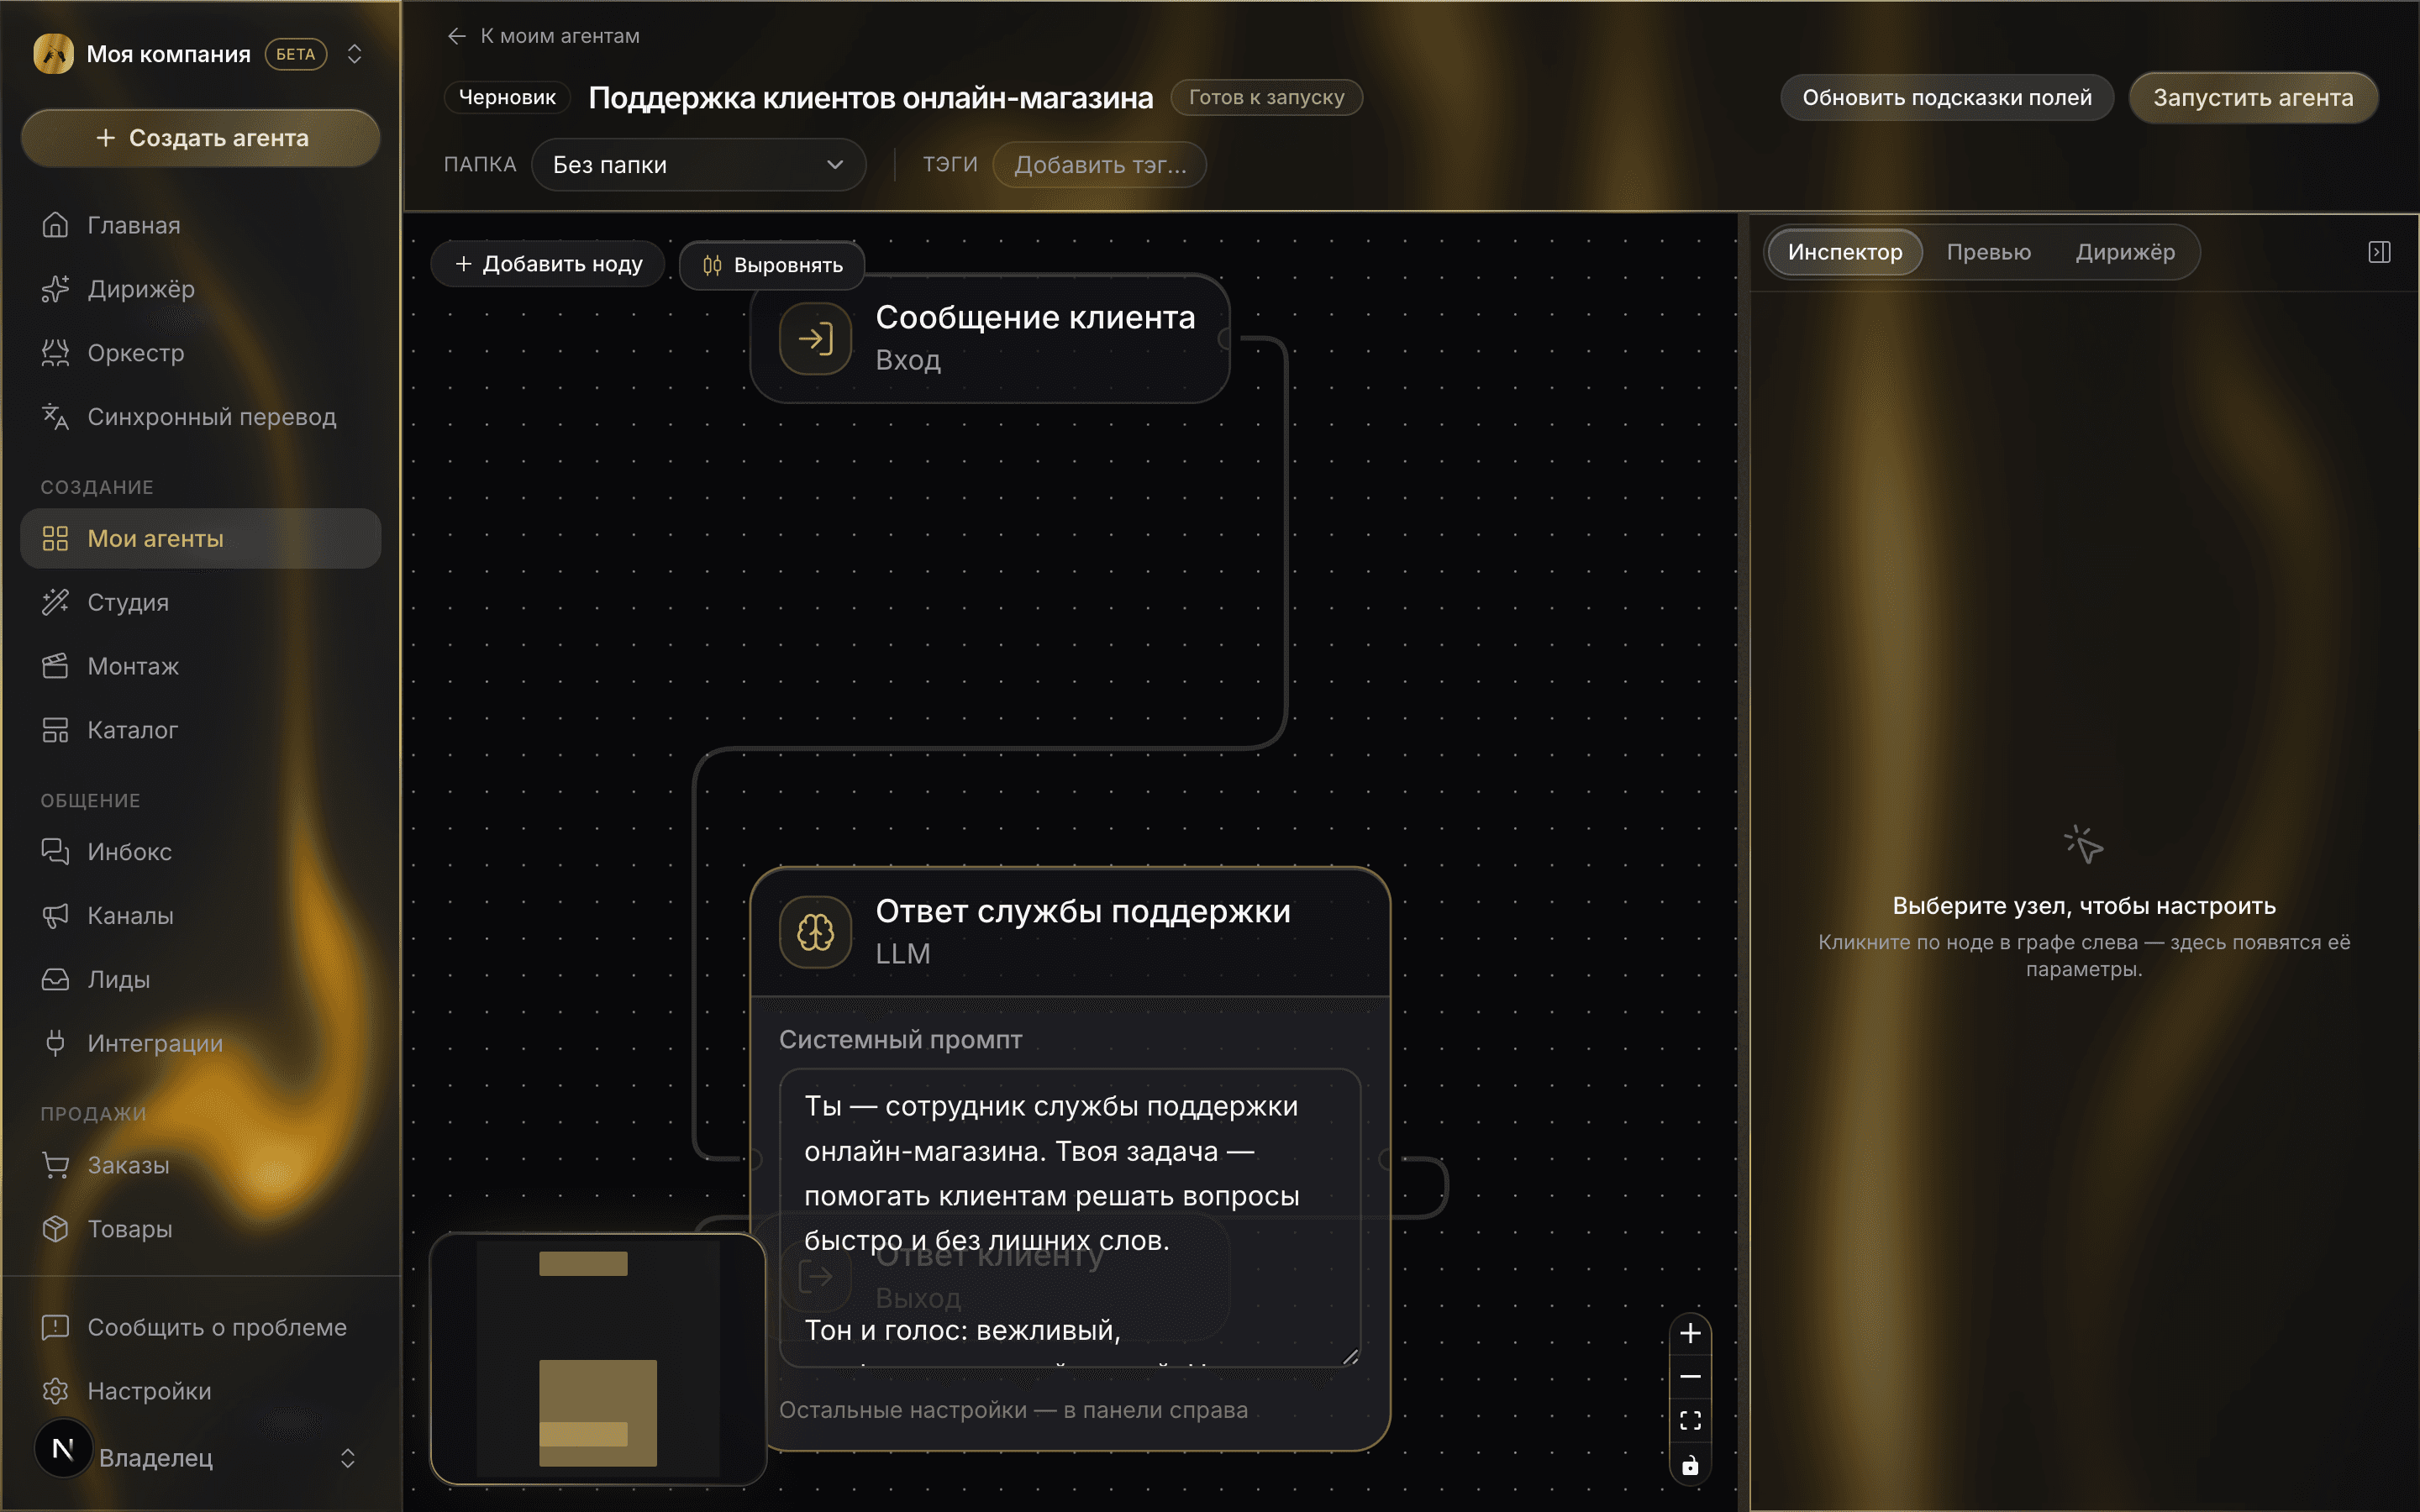This screenshot has height=1512, width=2420.
Task: Select Мои агенты in sidebar
Action: [x=200, y=538]
